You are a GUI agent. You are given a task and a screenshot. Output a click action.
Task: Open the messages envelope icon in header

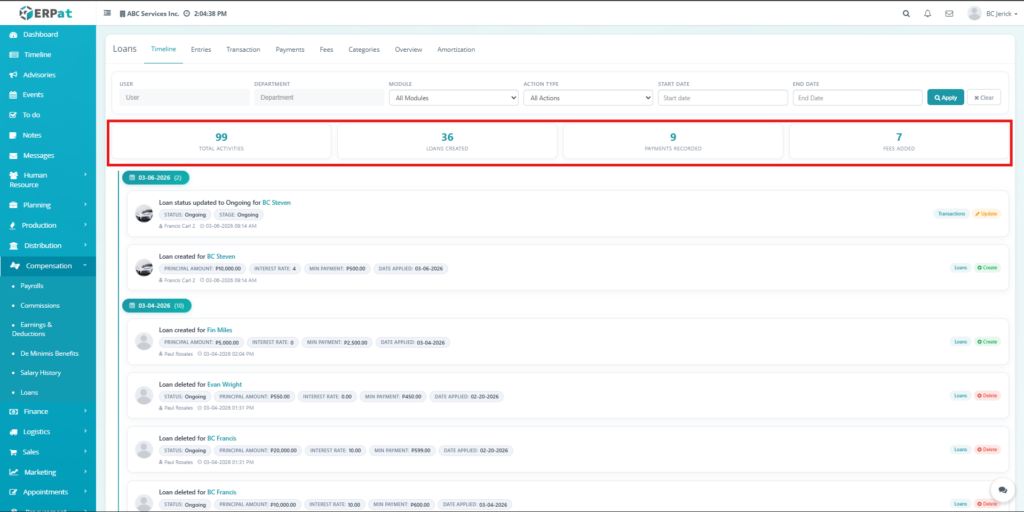click(948, 14)
